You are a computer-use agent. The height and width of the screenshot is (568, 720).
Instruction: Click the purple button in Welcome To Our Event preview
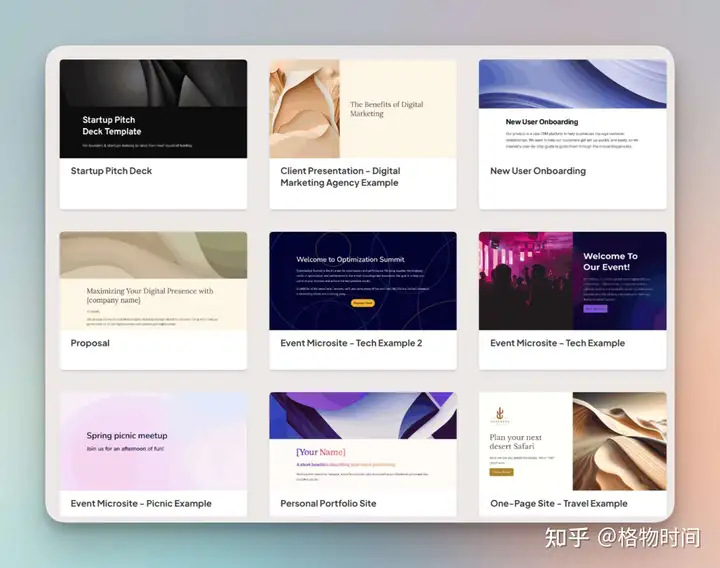coord(595,309)
